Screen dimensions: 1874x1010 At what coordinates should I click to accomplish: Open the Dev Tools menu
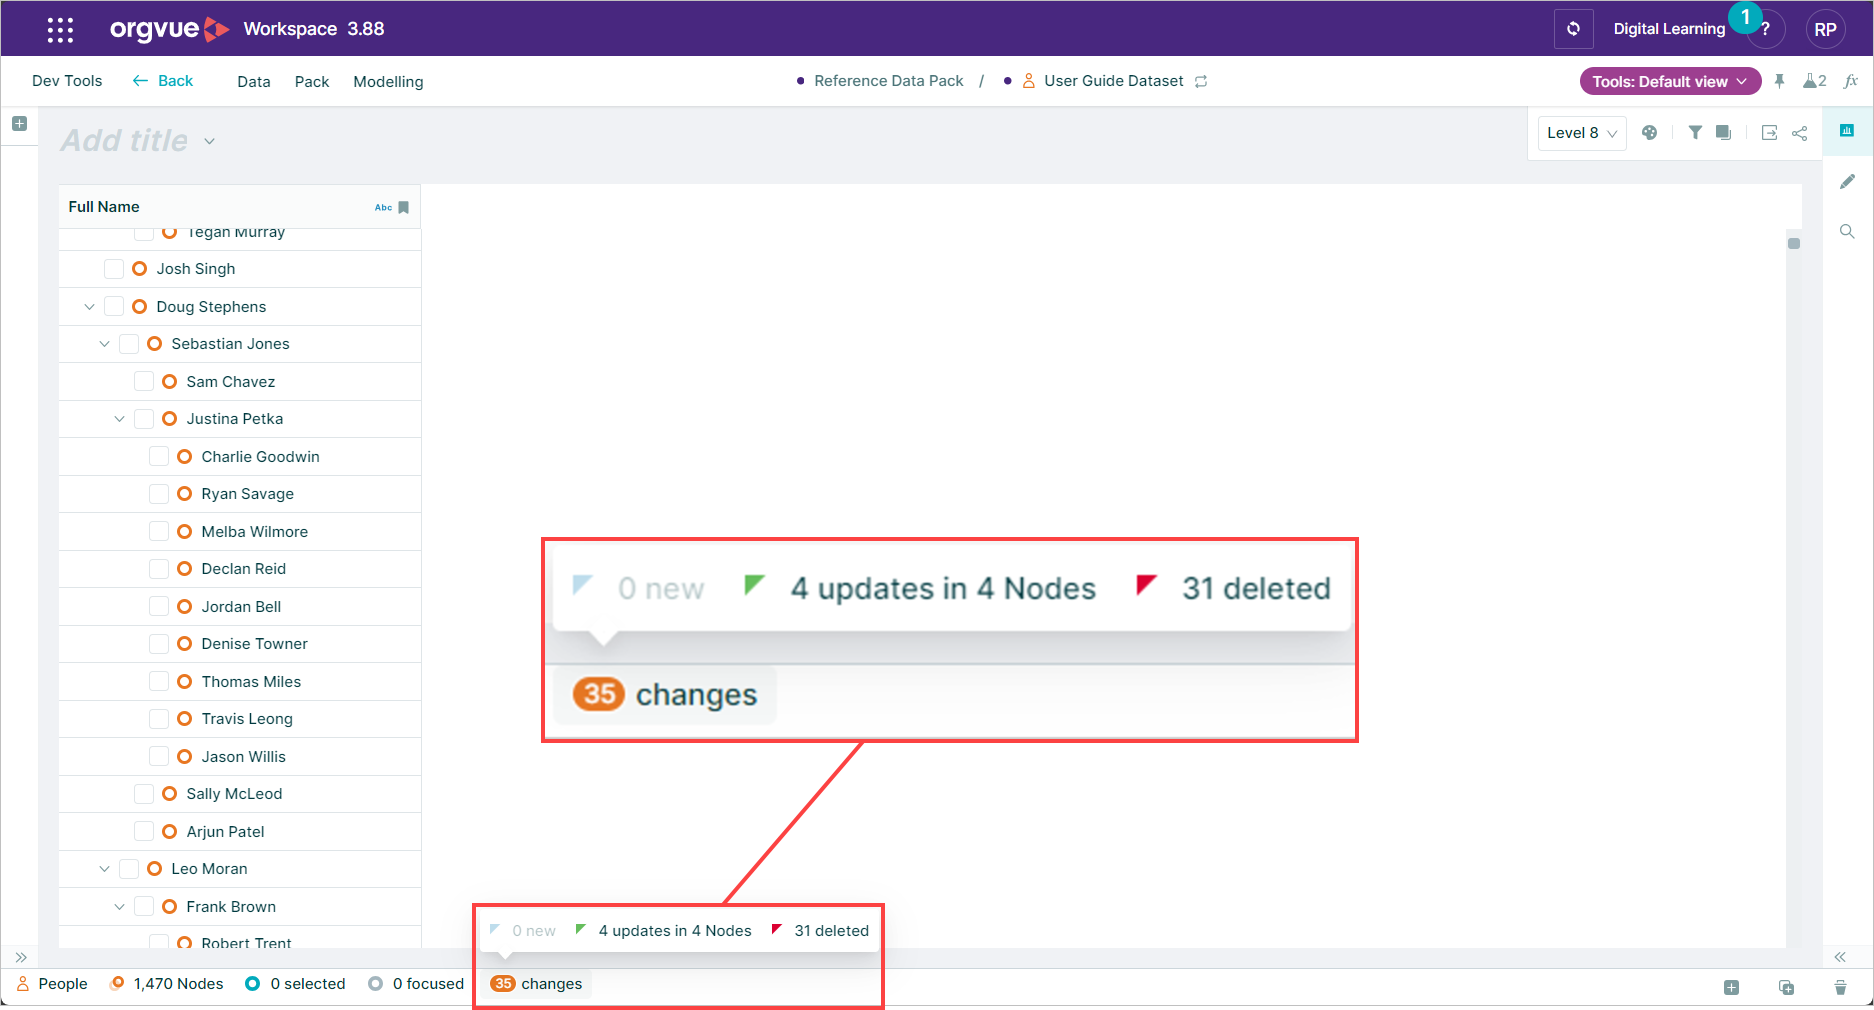click(x=67, y=81)
